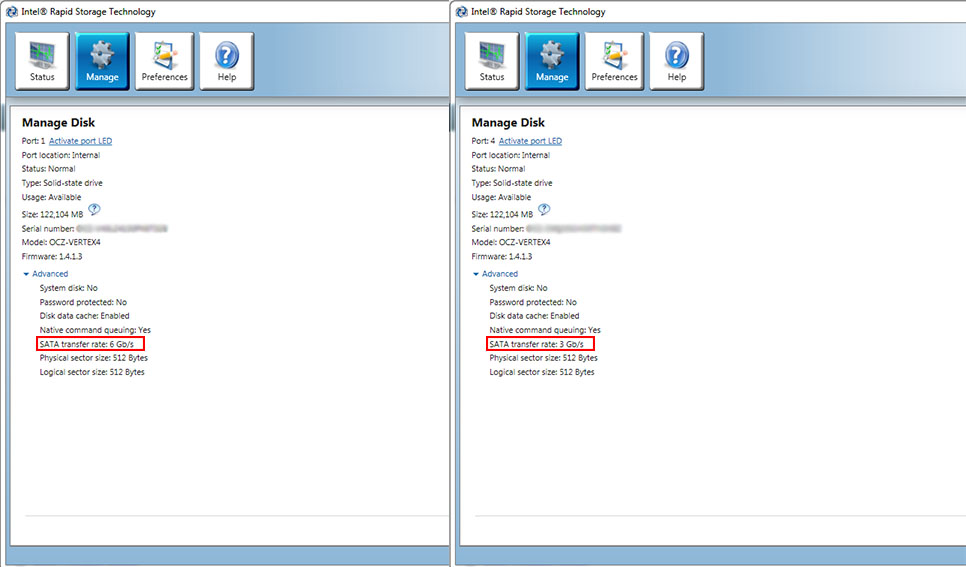Click Model OCZ-VERTEX4 text in right window
966x567 pixels.
click(x=511, y=242)
